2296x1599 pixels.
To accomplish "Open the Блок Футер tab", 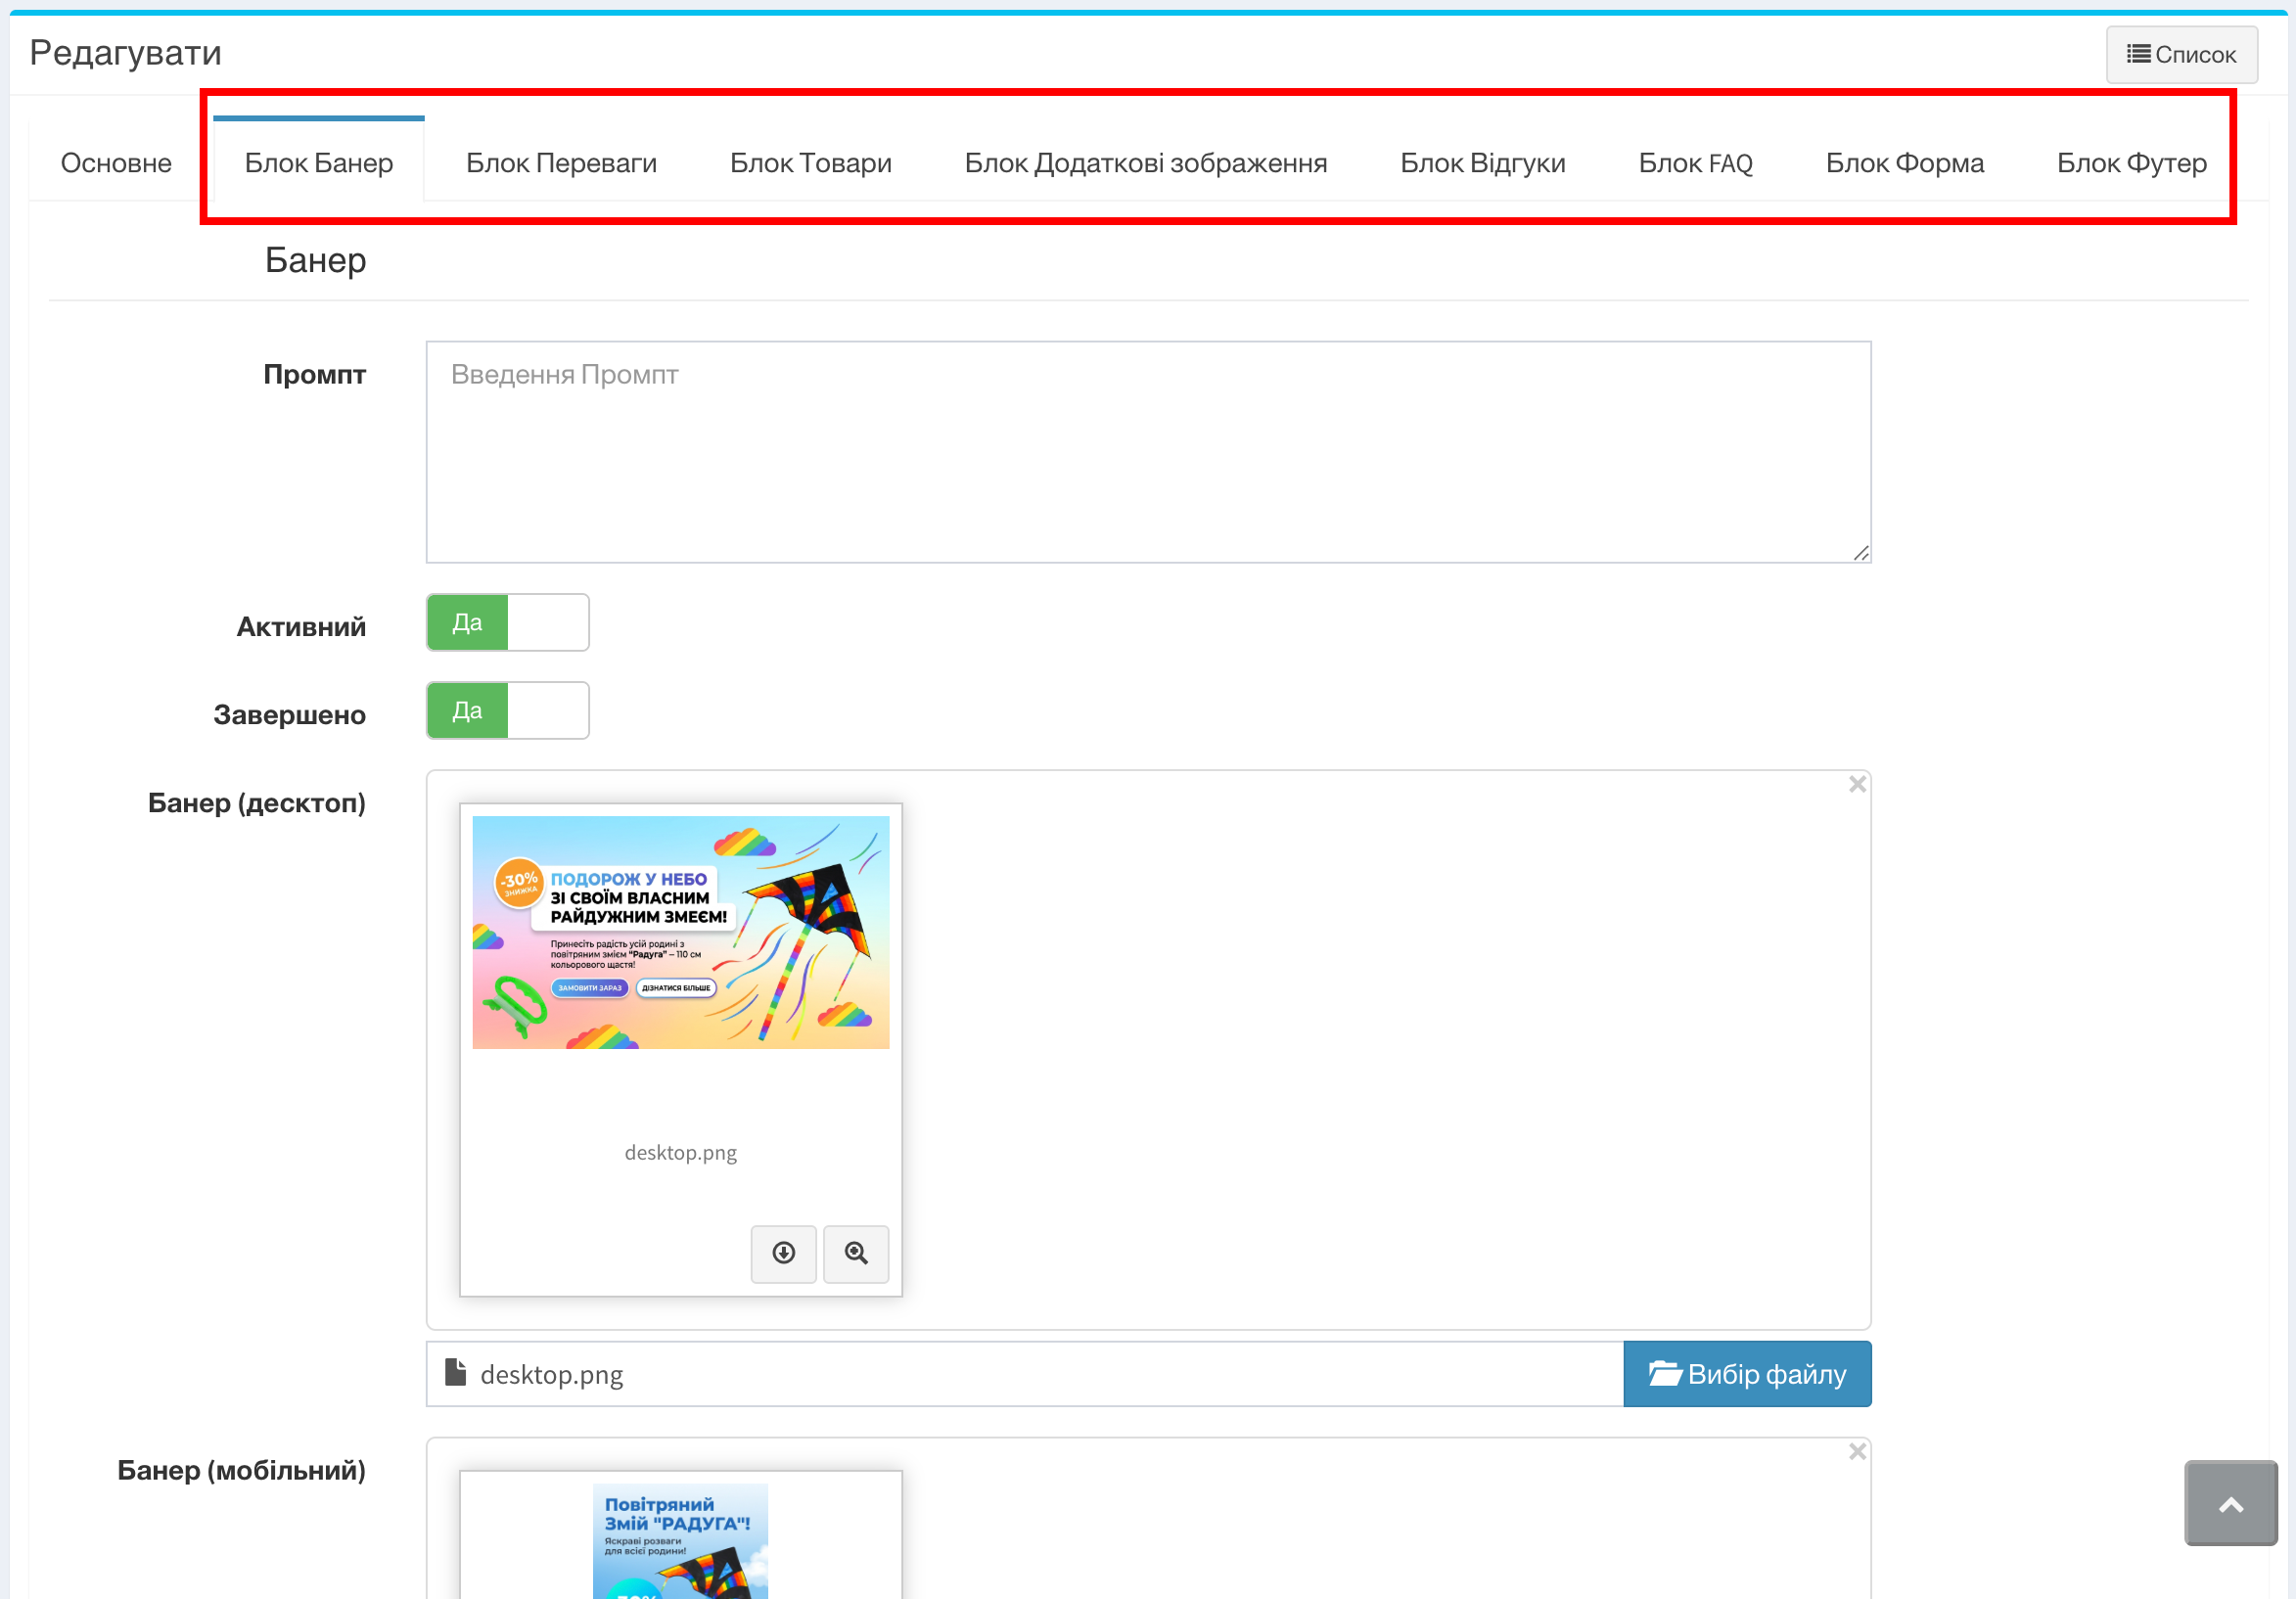I will 2131,162.
